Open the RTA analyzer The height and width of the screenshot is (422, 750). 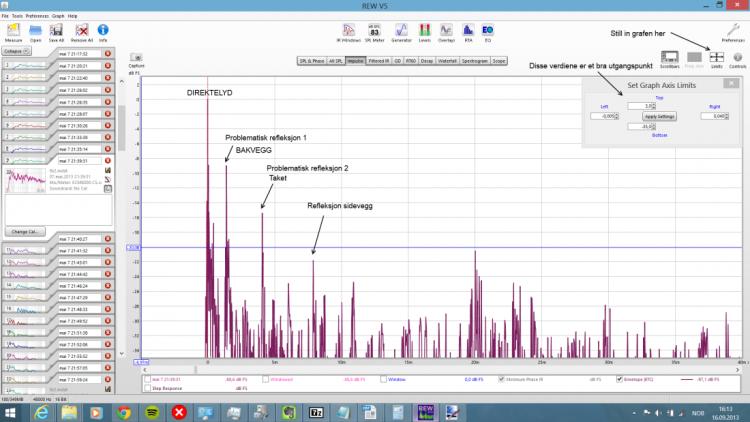point(468,32)
